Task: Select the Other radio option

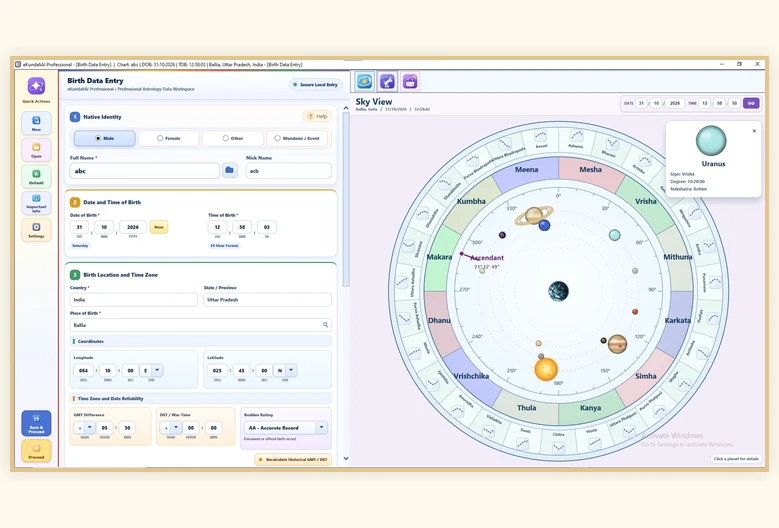Action: point(233,138)
